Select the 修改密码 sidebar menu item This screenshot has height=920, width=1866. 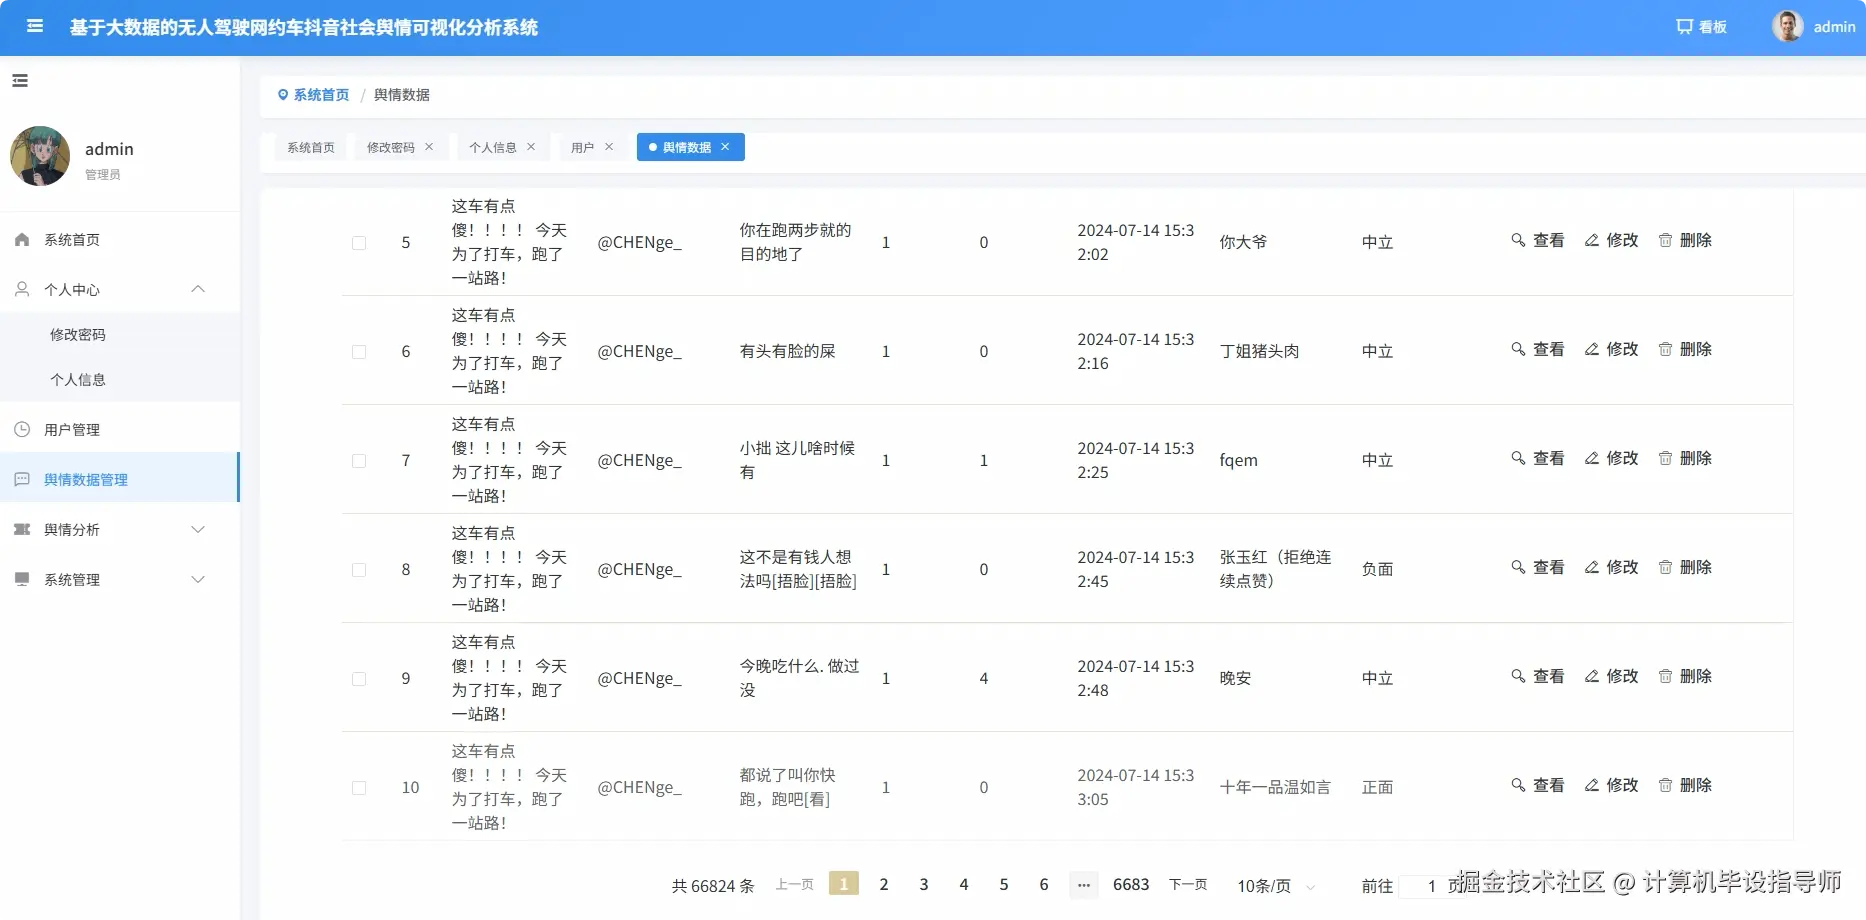(x=79, y=334)
